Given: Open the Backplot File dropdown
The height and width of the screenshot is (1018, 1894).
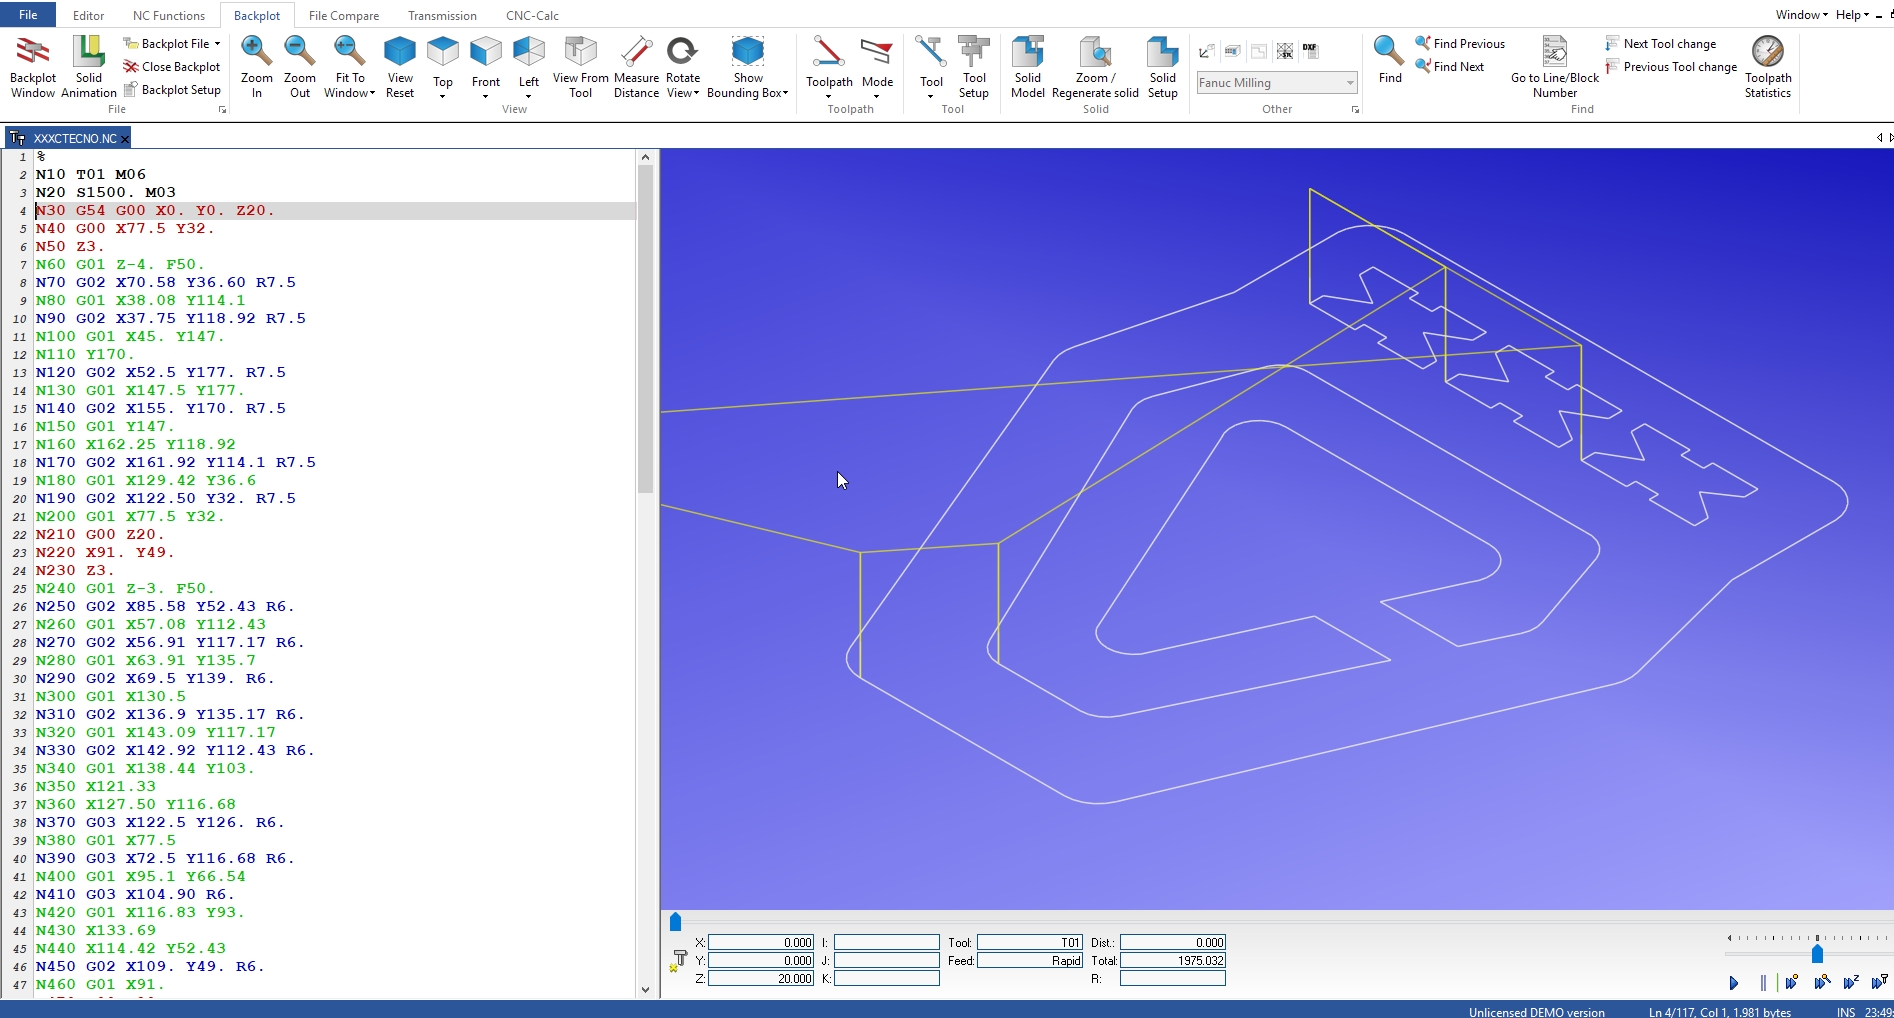Looking at the screenshot, I should click(172, 43).
